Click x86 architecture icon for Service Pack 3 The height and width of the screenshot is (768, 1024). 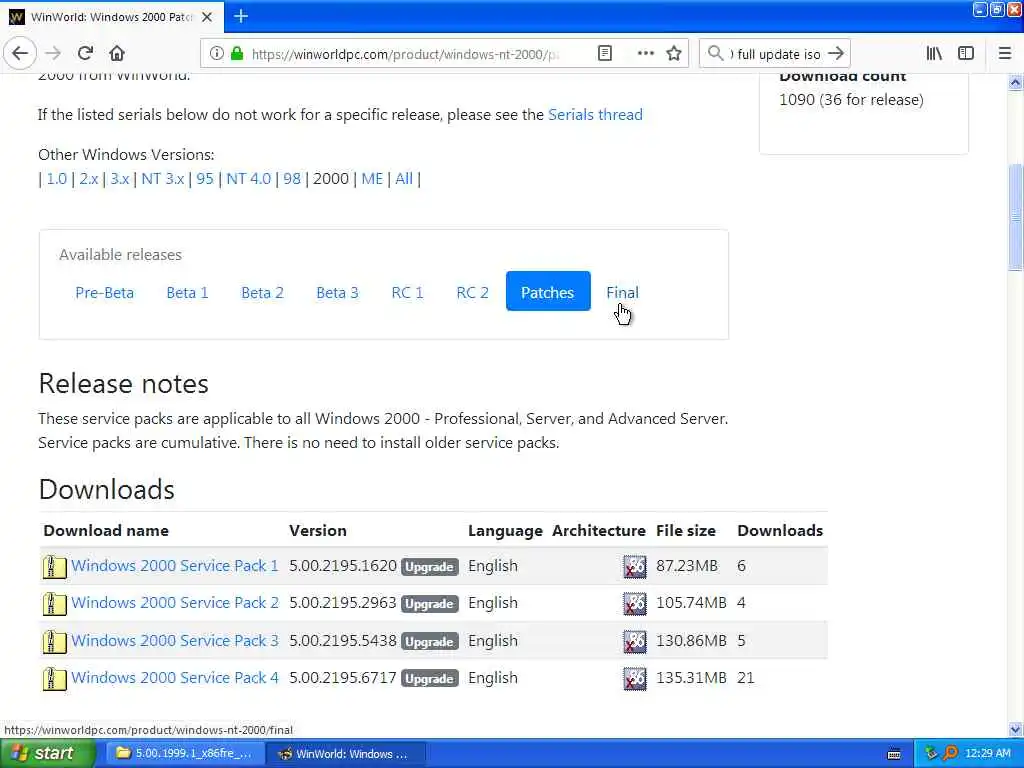634,641
